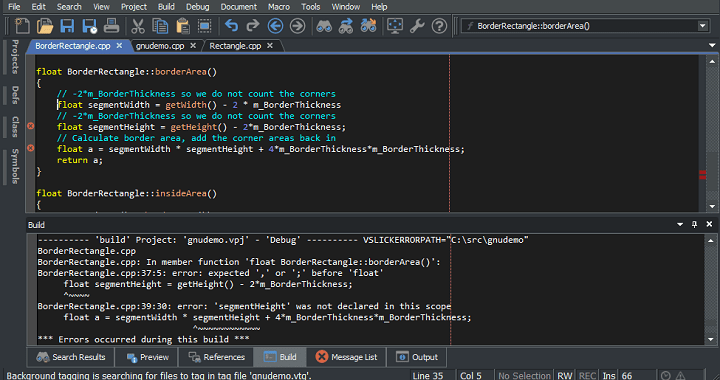The image size is (720, 380).
Task: Click the Open File folder icon
Action: (x=45, y=26)
